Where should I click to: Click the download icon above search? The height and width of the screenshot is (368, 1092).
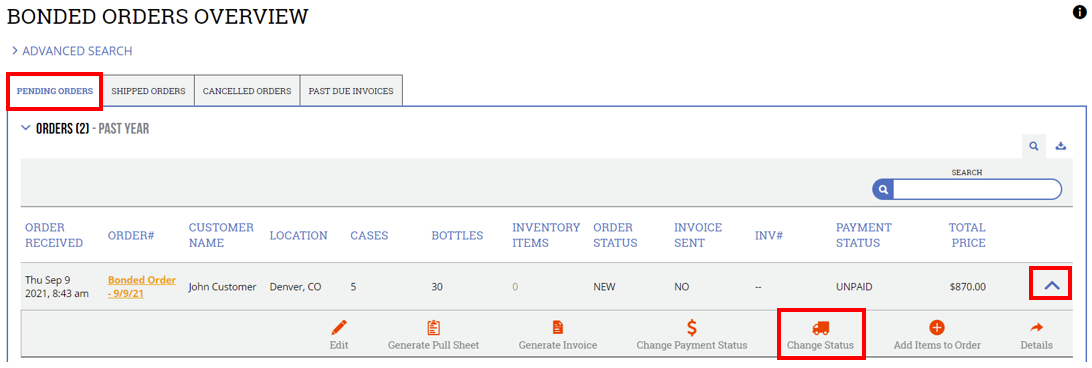(x=1061, y=146)
